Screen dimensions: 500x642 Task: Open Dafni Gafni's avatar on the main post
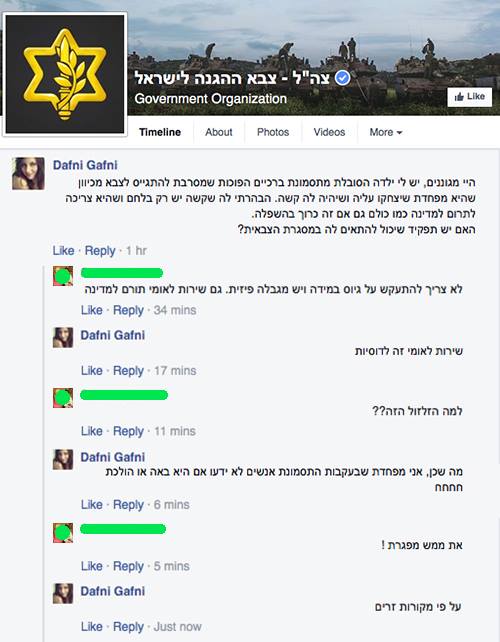click(x=28, y=174)
